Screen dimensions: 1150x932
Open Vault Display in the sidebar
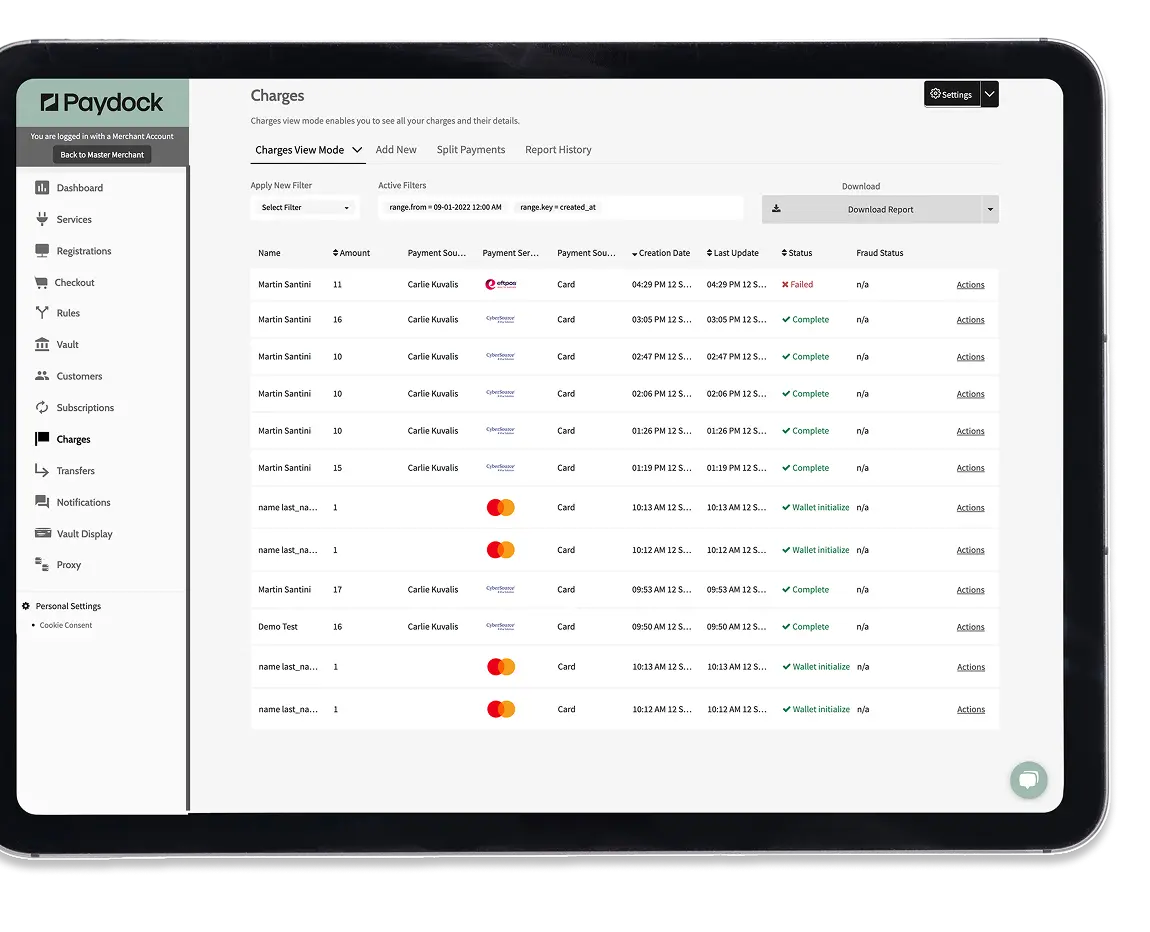click(x=84, y=534)
